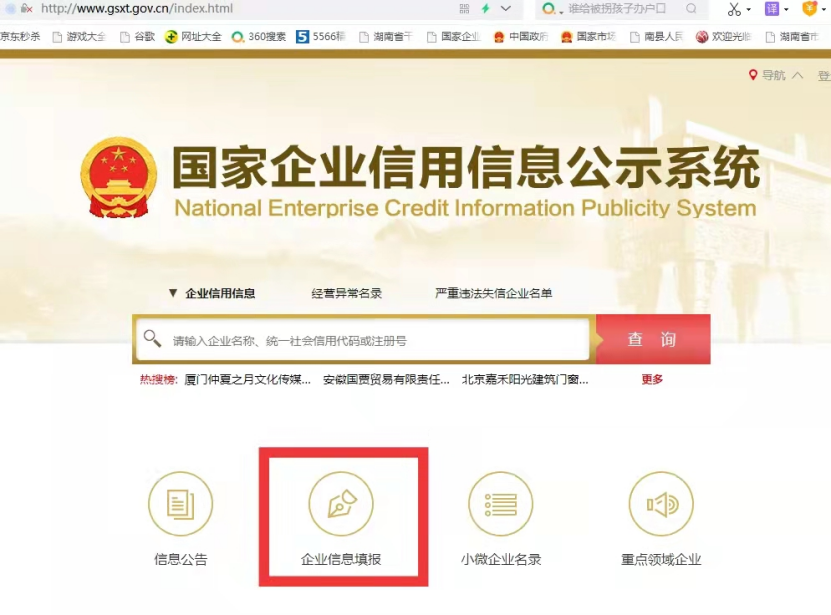The height and width of the screenshot is (615, 831).
Task: Select the 企业信用信息 search tab
Action: pos(220,293)
